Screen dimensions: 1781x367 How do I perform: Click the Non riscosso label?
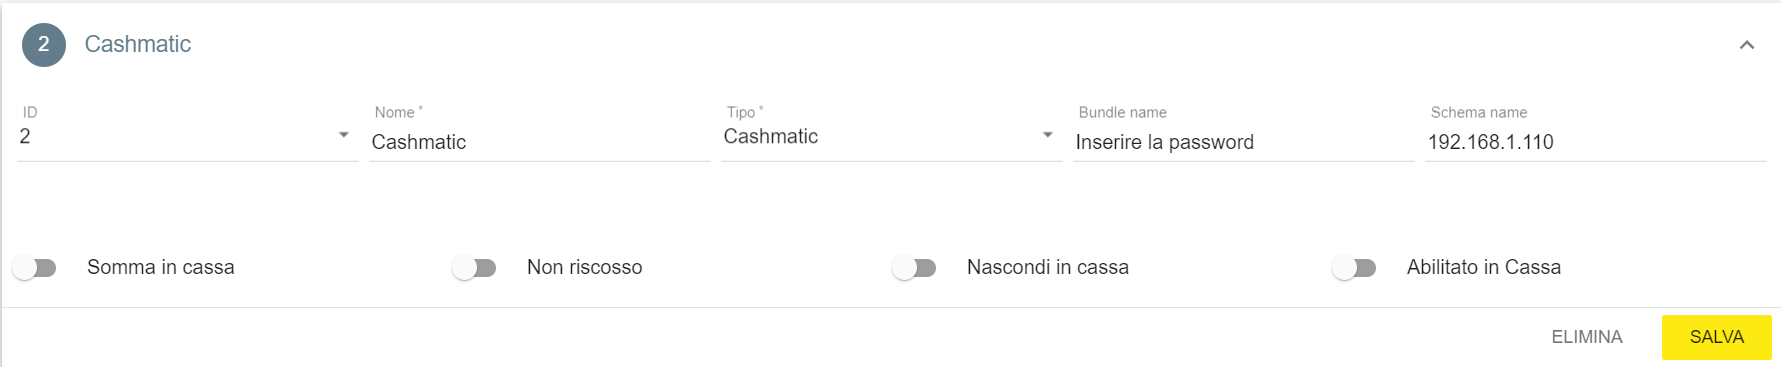[x=585, y=267]
